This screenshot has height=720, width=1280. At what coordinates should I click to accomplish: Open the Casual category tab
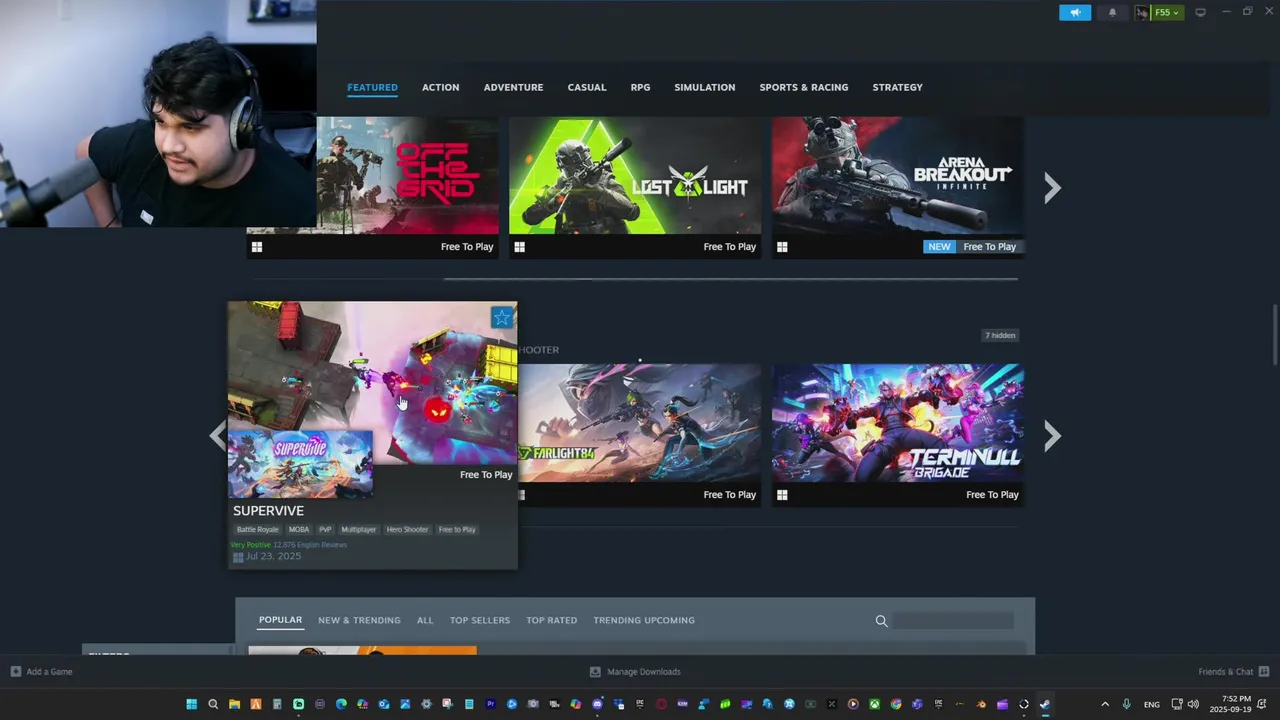pyautogui.click(x=587, y=87)
